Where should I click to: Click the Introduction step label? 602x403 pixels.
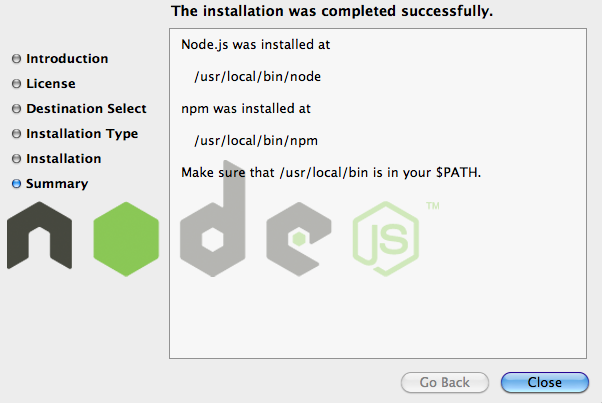point(67,59)
